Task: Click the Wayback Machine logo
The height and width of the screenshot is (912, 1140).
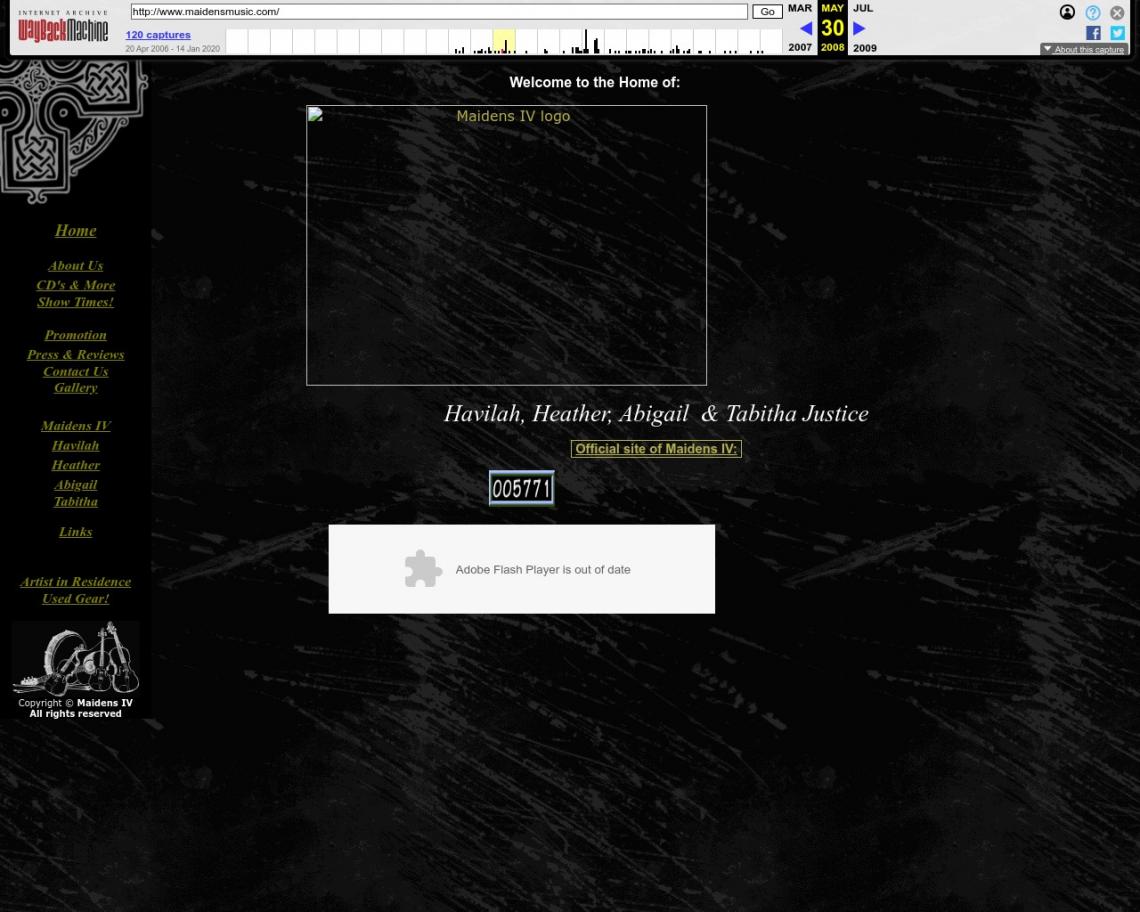Action: pyautogui.click(x=63, y=26)
